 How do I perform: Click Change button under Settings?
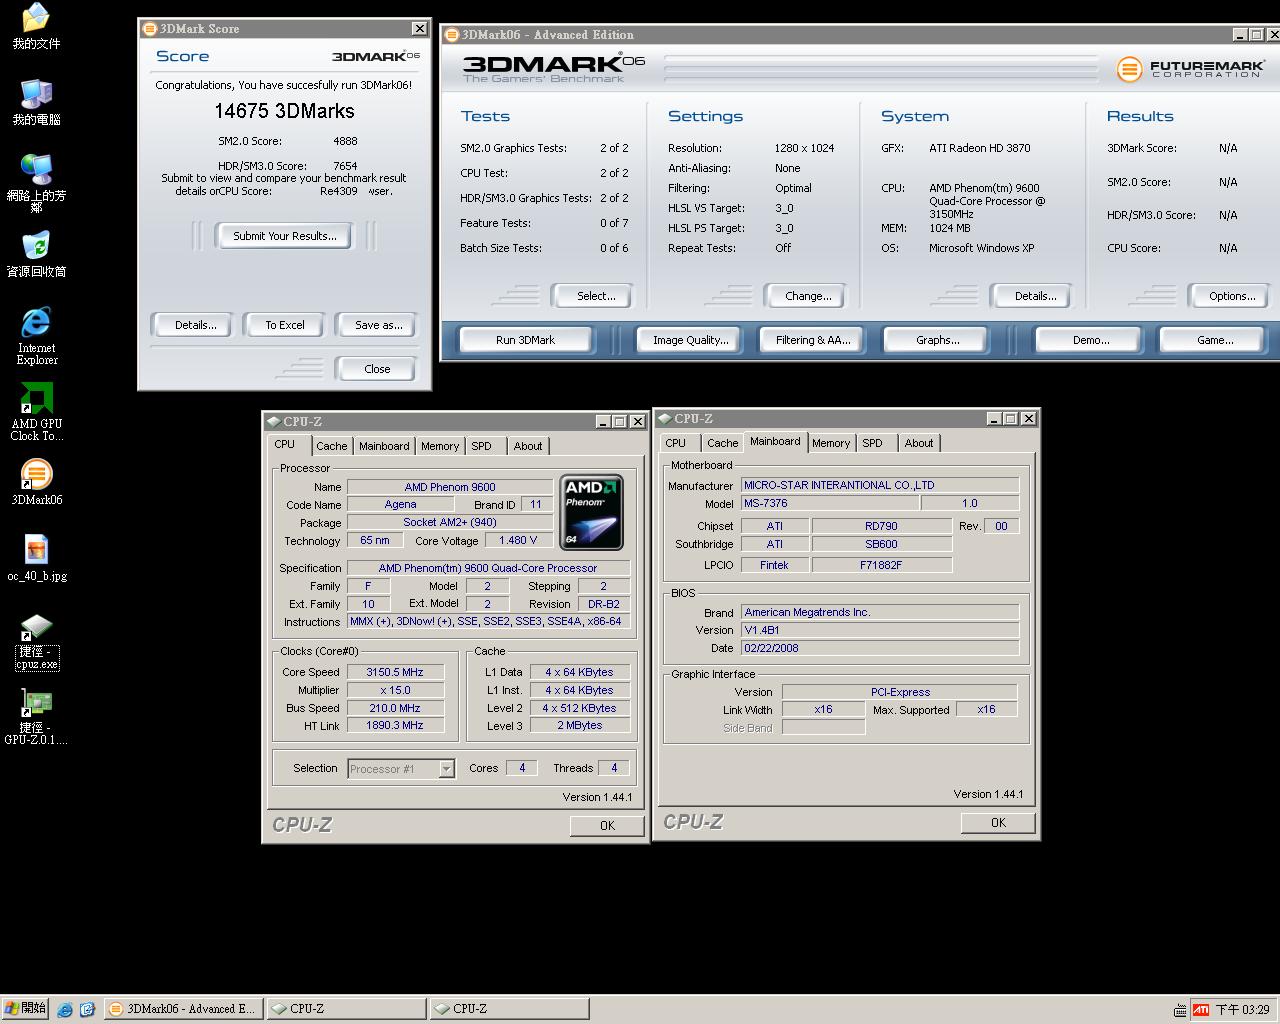808,296
